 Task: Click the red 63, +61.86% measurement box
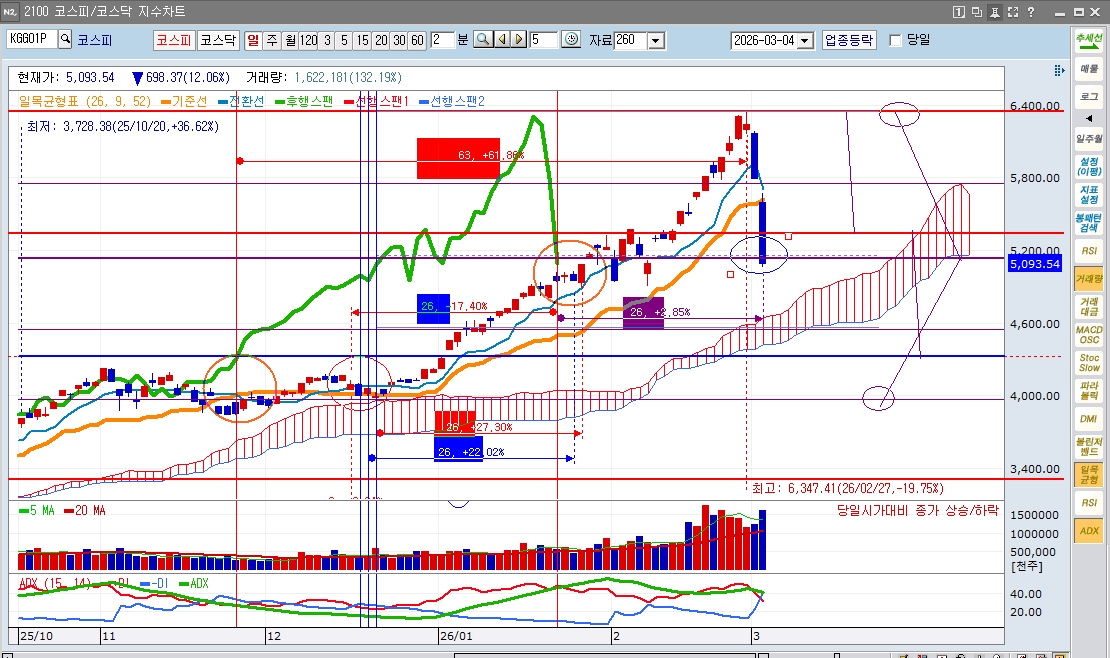[458, 158]
